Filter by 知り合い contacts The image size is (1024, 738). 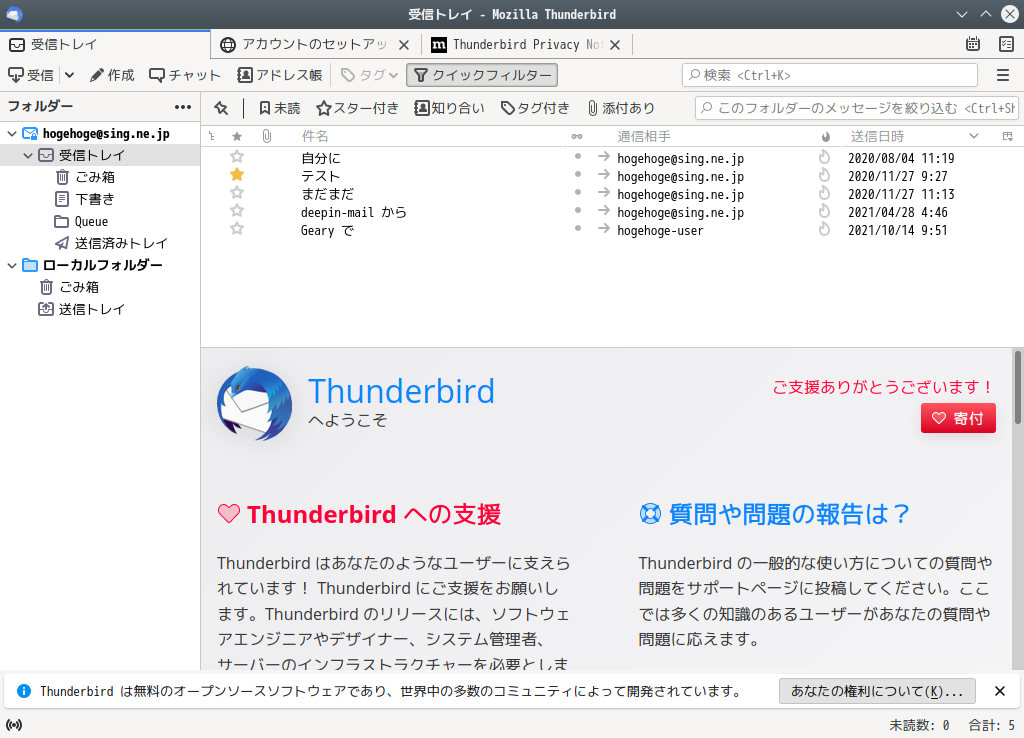pyautogui.click(x=449, y=108)
